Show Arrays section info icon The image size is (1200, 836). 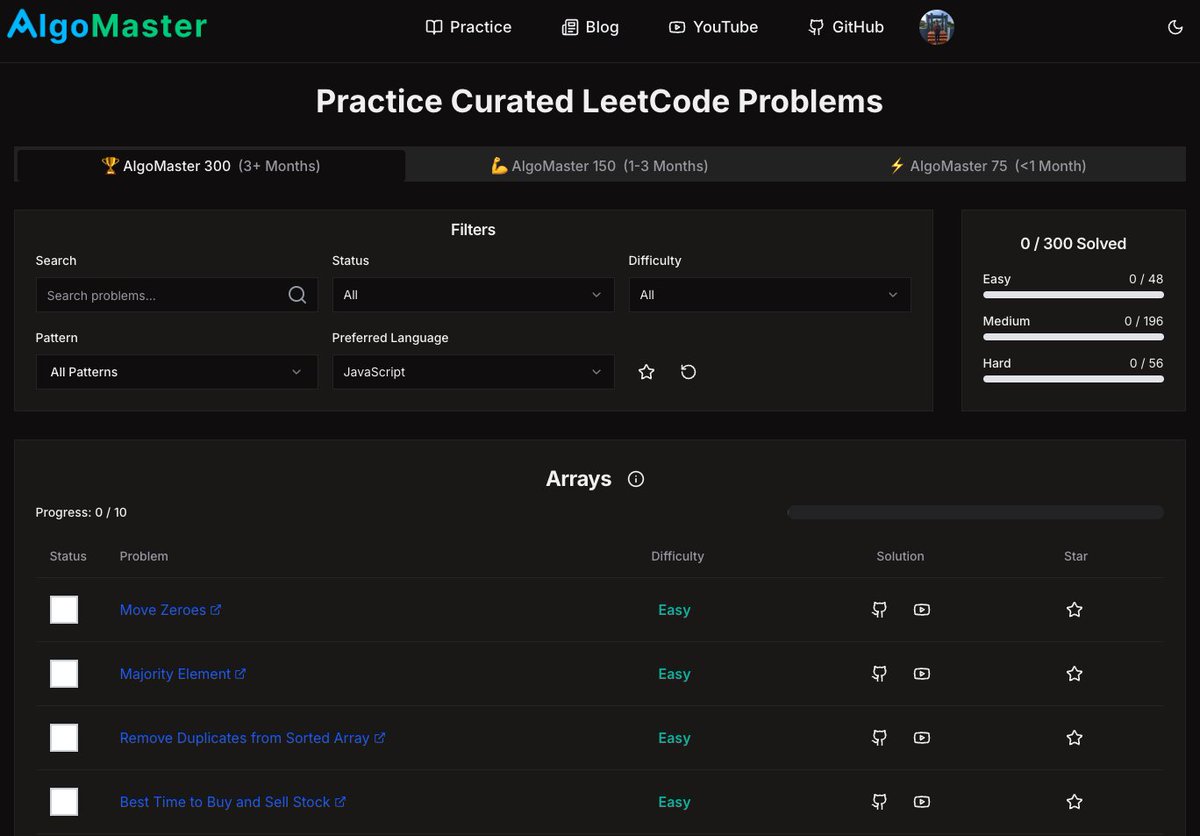pyautogui.click(x=636, y=479)
